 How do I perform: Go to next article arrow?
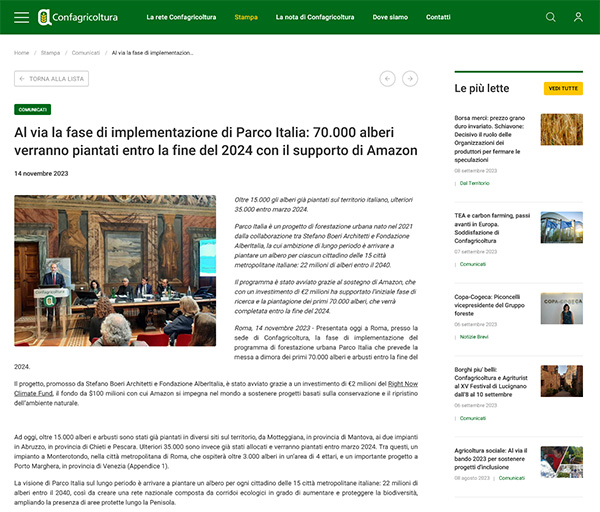point(410,79)
